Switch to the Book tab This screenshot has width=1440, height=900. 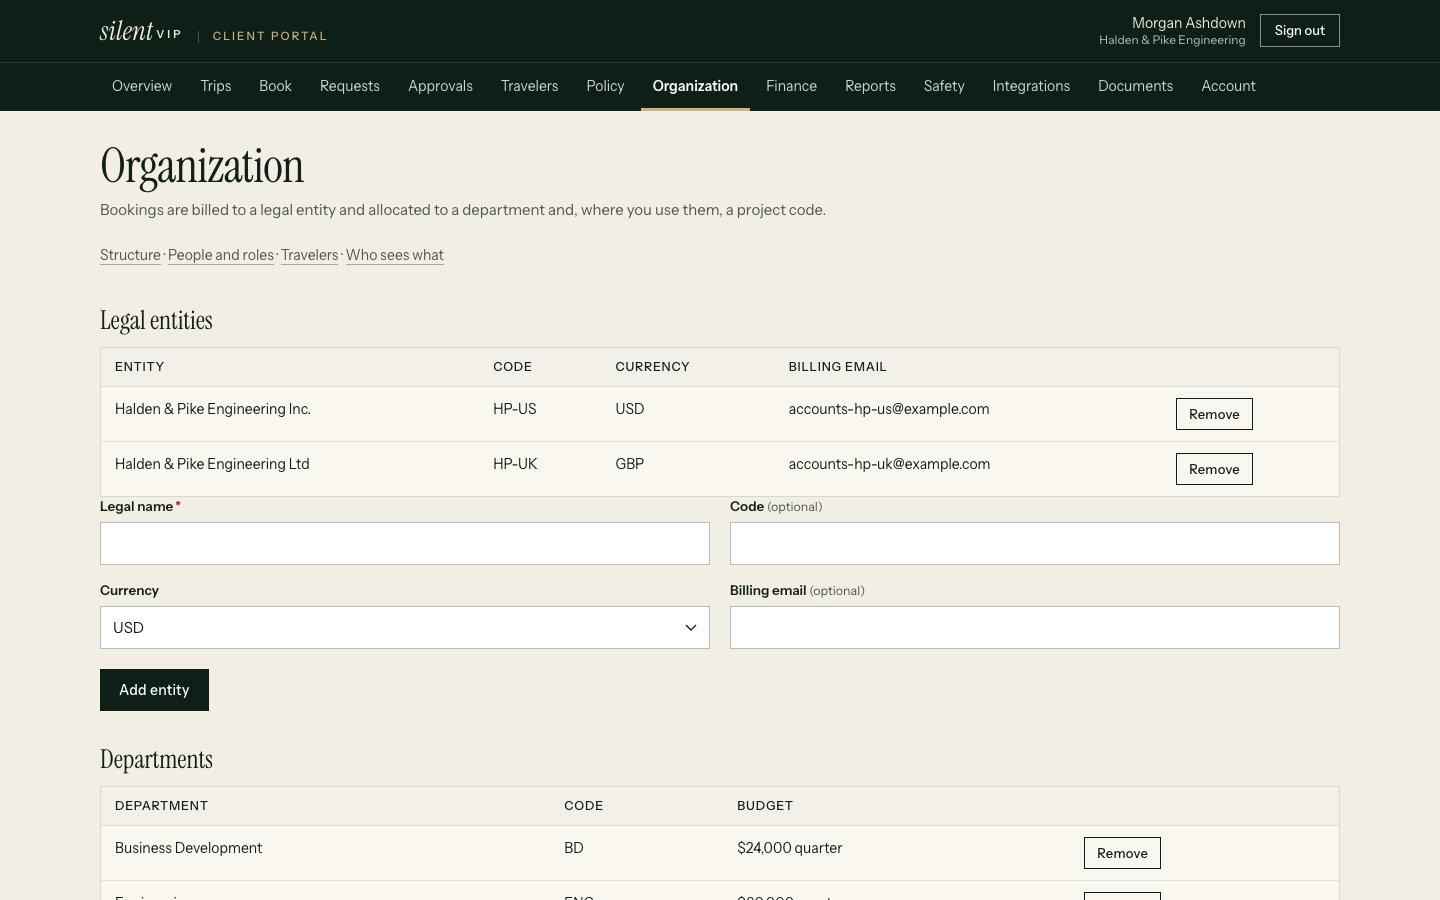point(275,86)
